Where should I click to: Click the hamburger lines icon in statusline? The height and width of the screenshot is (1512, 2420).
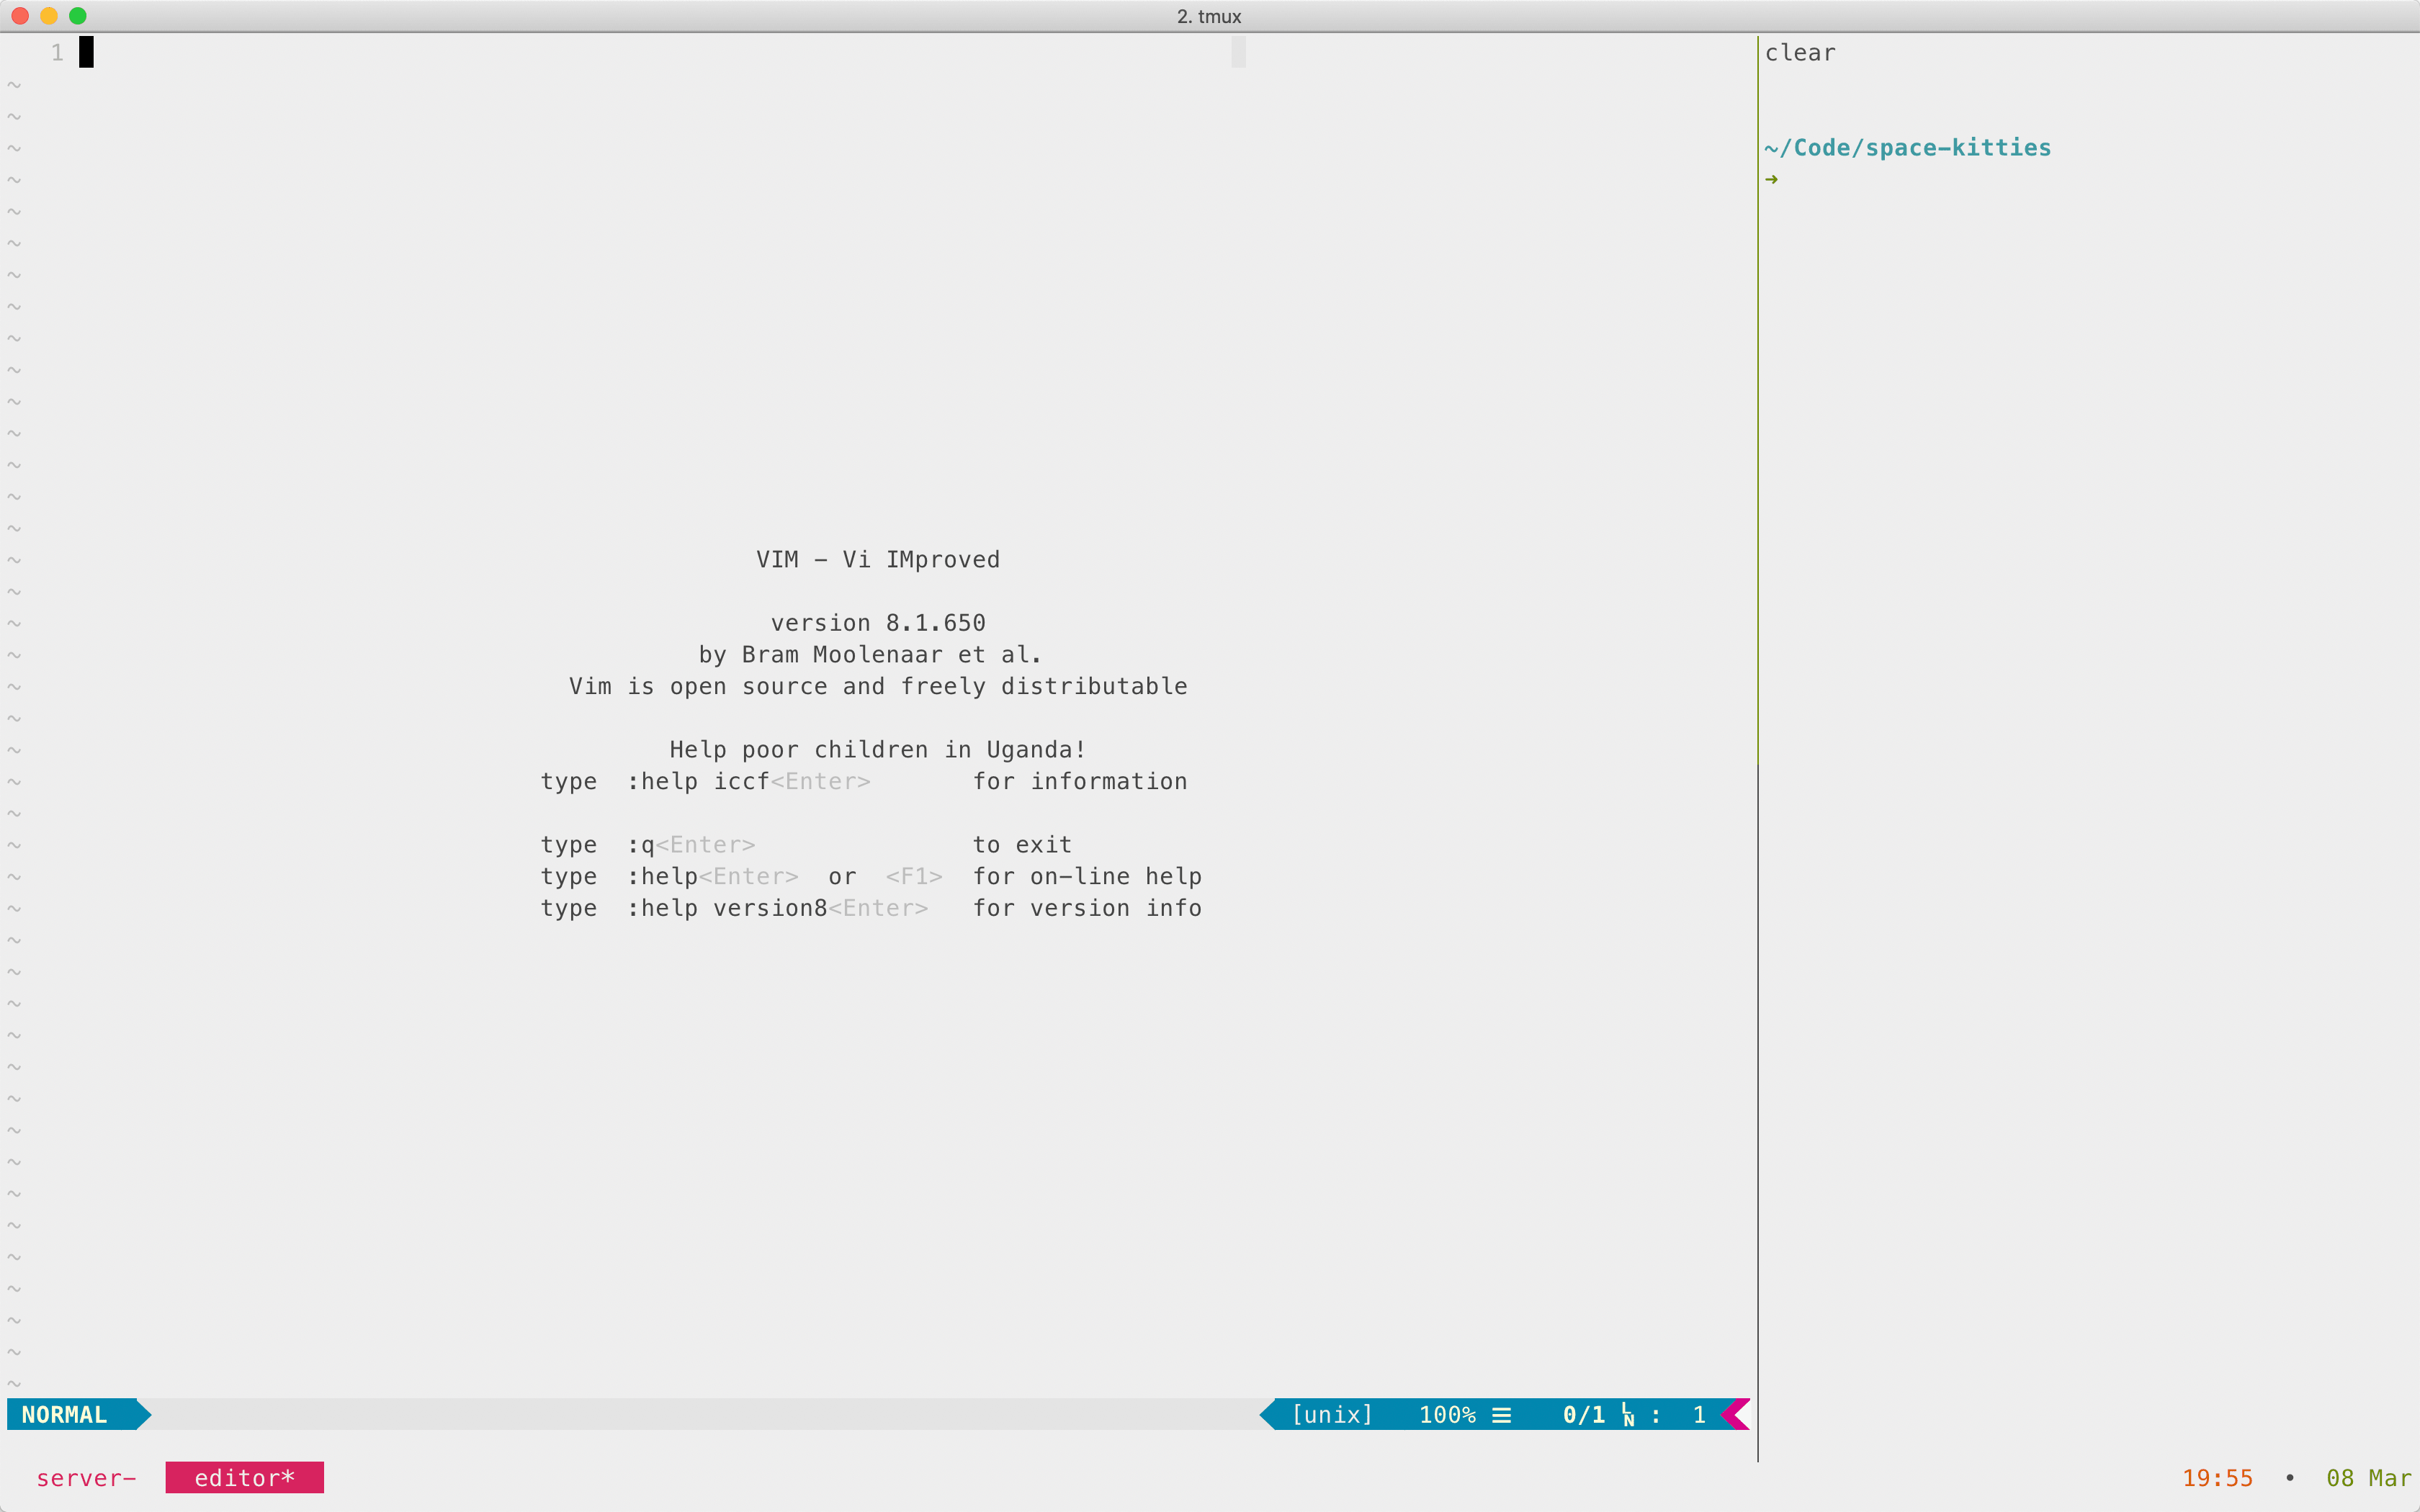coord(1501,1415)
